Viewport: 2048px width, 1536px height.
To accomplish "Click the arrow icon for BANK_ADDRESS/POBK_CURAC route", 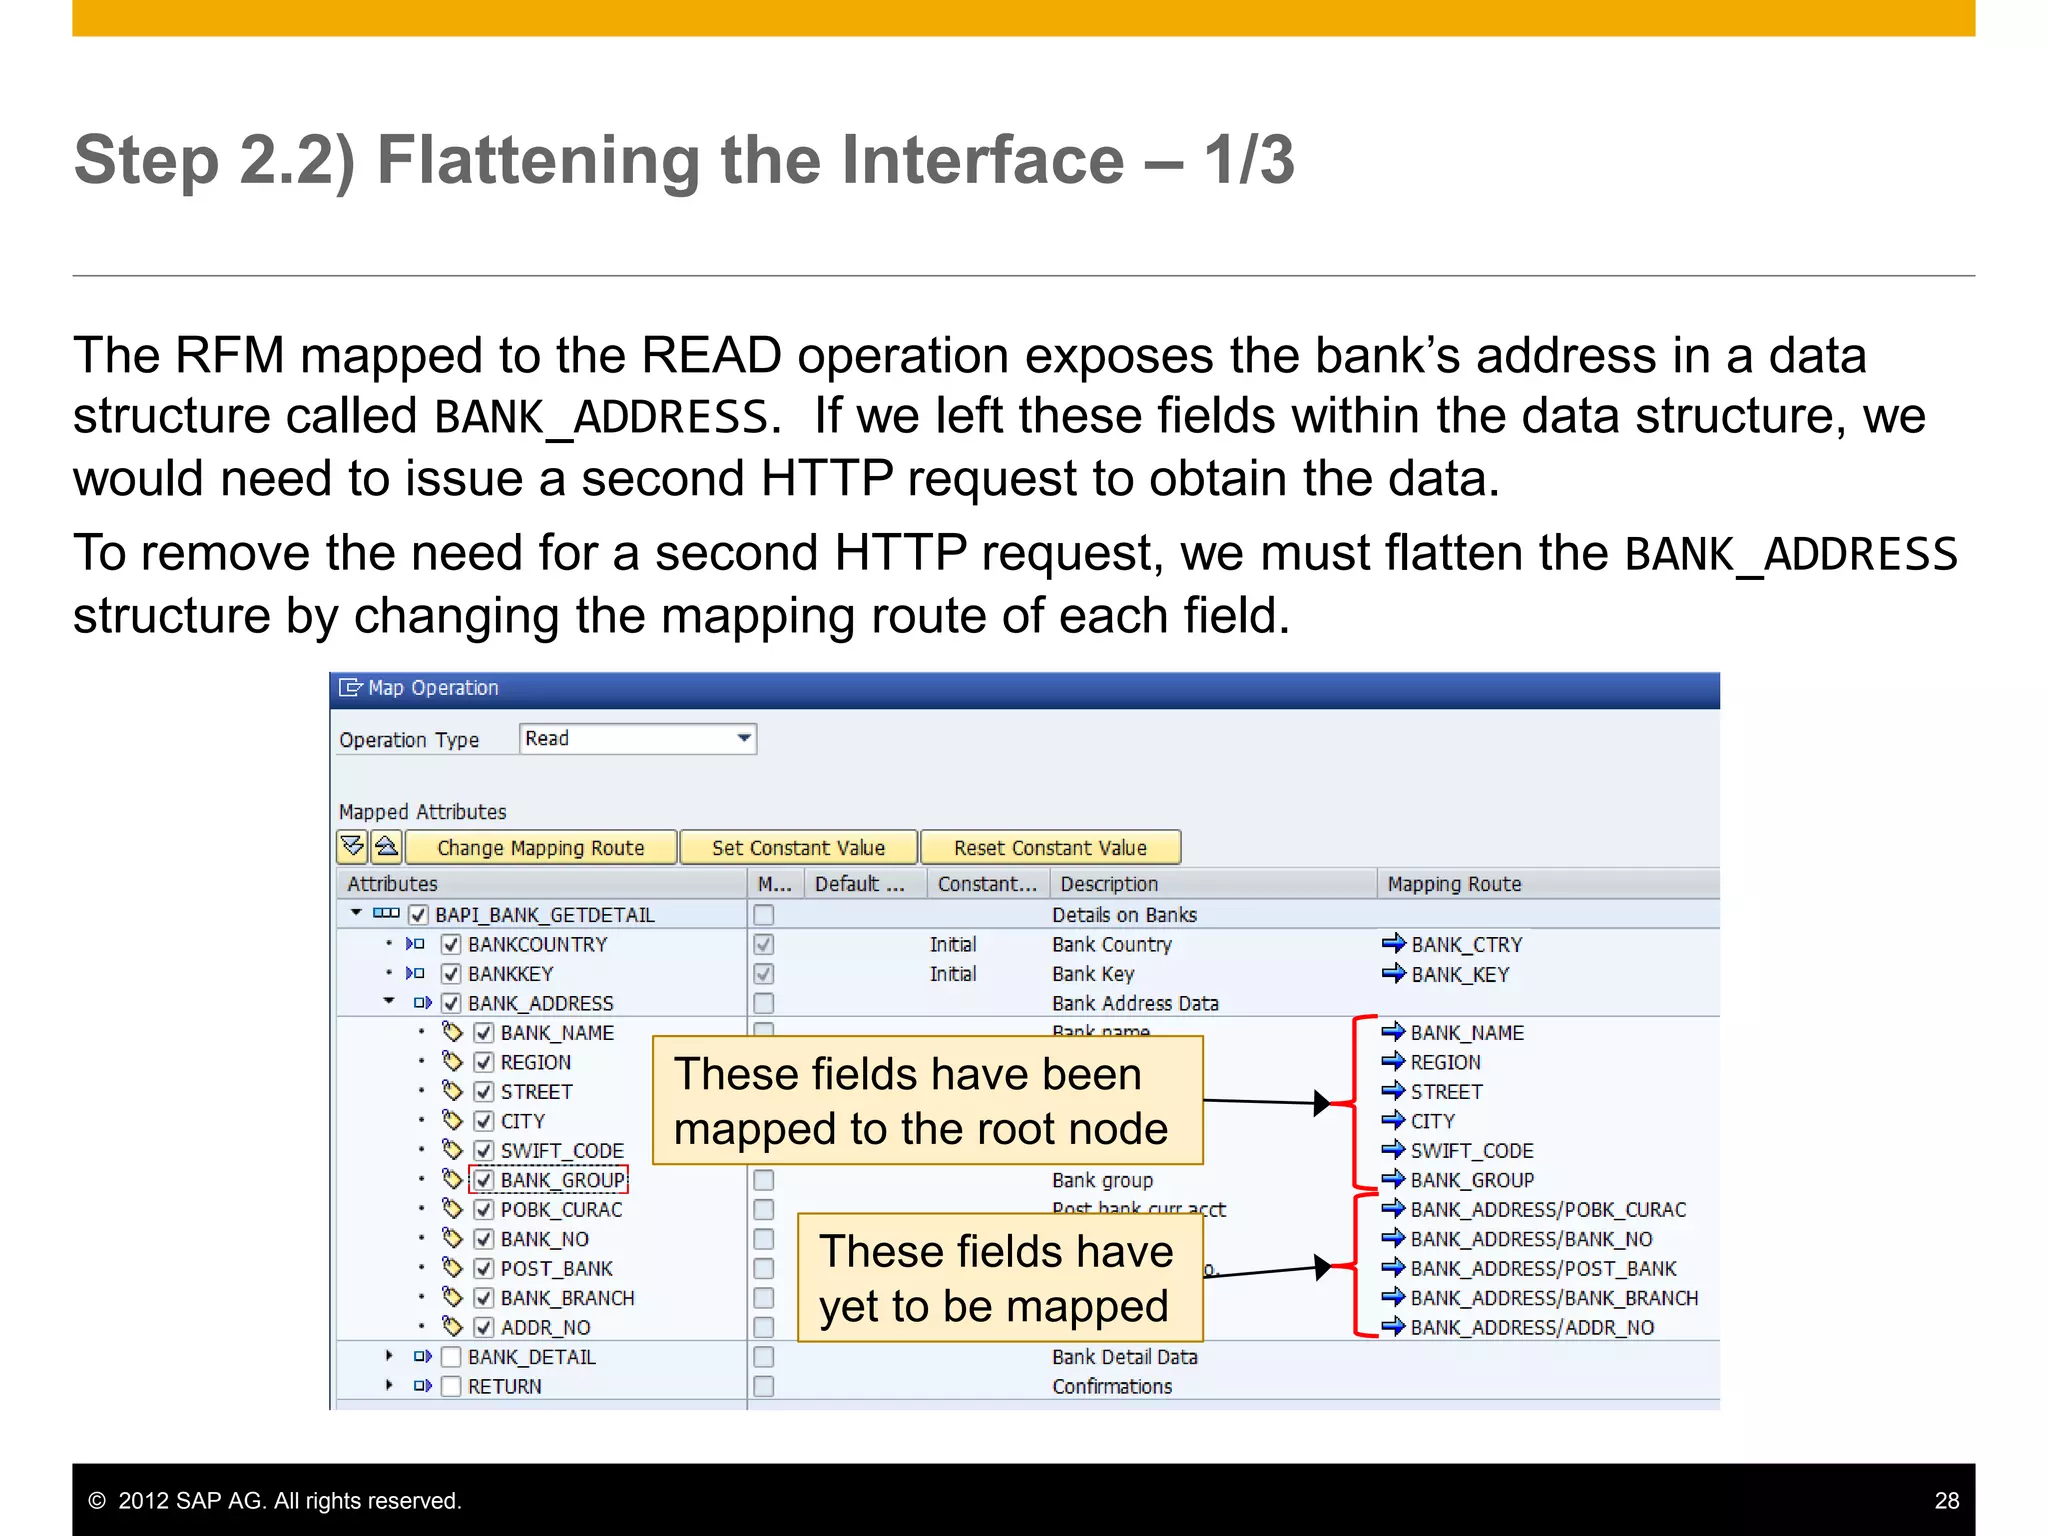I will coord(1394,1209).
